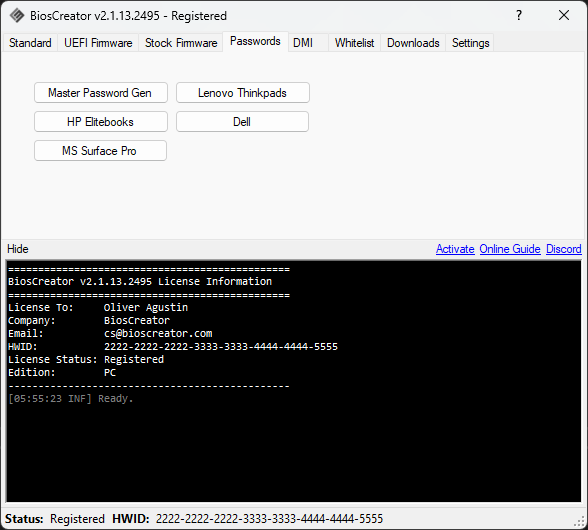The width and height of the screenshot is (588, 530).
Task: Open the MS Surface Pro option
Action: coord(100,150)
